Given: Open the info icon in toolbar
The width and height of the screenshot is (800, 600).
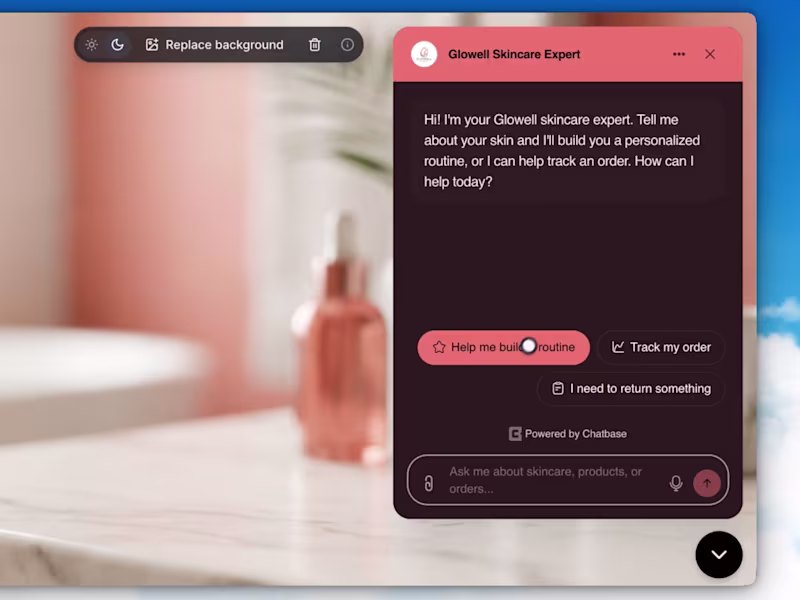Looking at the screenshot, I should (x=347, y=45).
